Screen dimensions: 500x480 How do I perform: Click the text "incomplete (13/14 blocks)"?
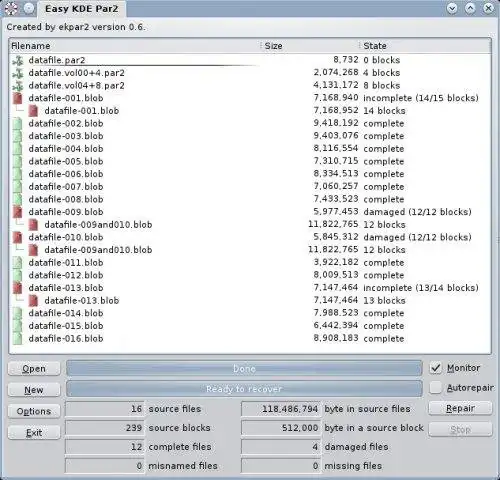pyautogui.click(x=421, y=288)
